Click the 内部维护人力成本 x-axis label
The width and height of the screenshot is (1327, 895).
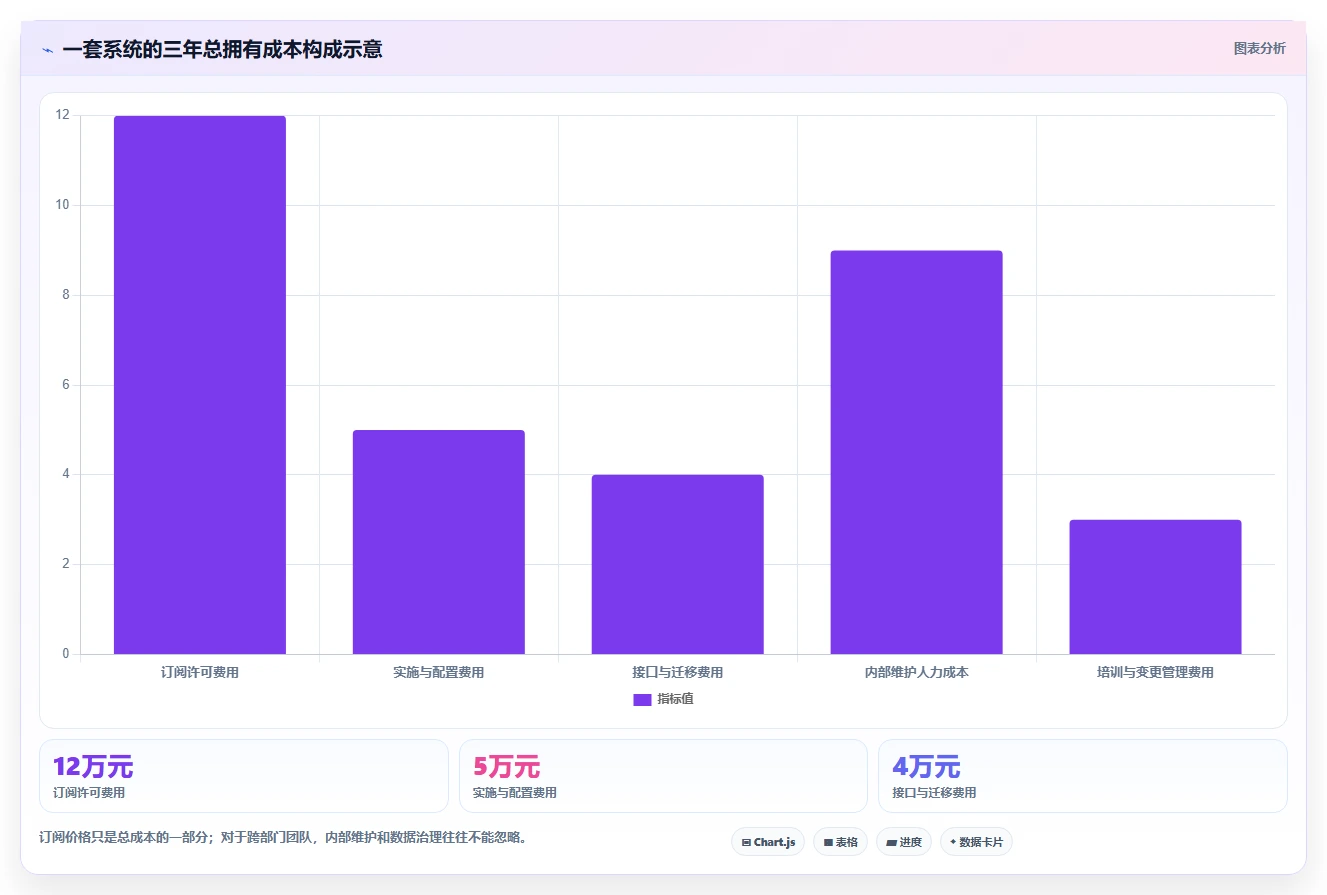coord(916,673)
